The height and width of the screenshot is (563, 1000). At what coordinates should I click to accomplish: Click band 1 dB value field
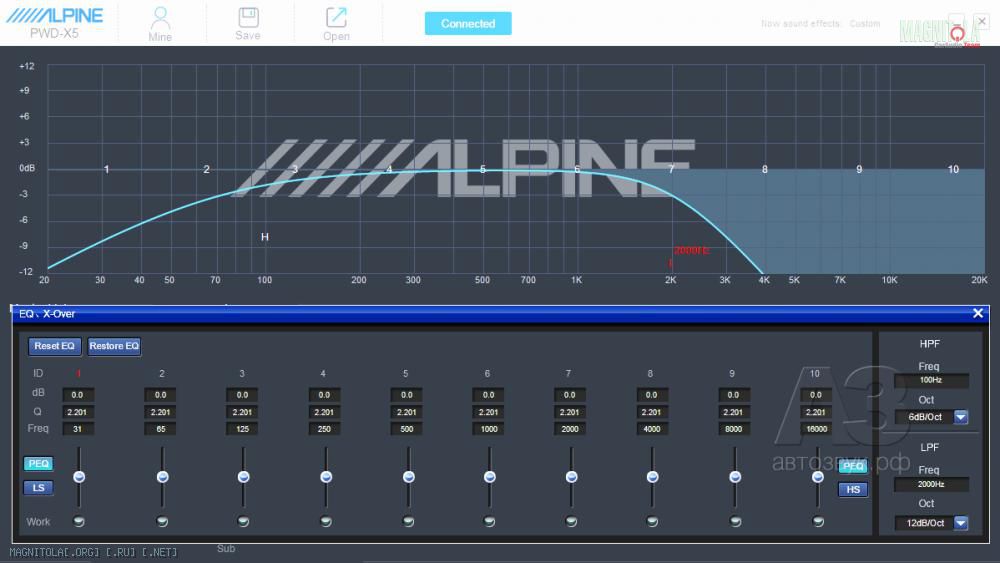coord(78,395)
